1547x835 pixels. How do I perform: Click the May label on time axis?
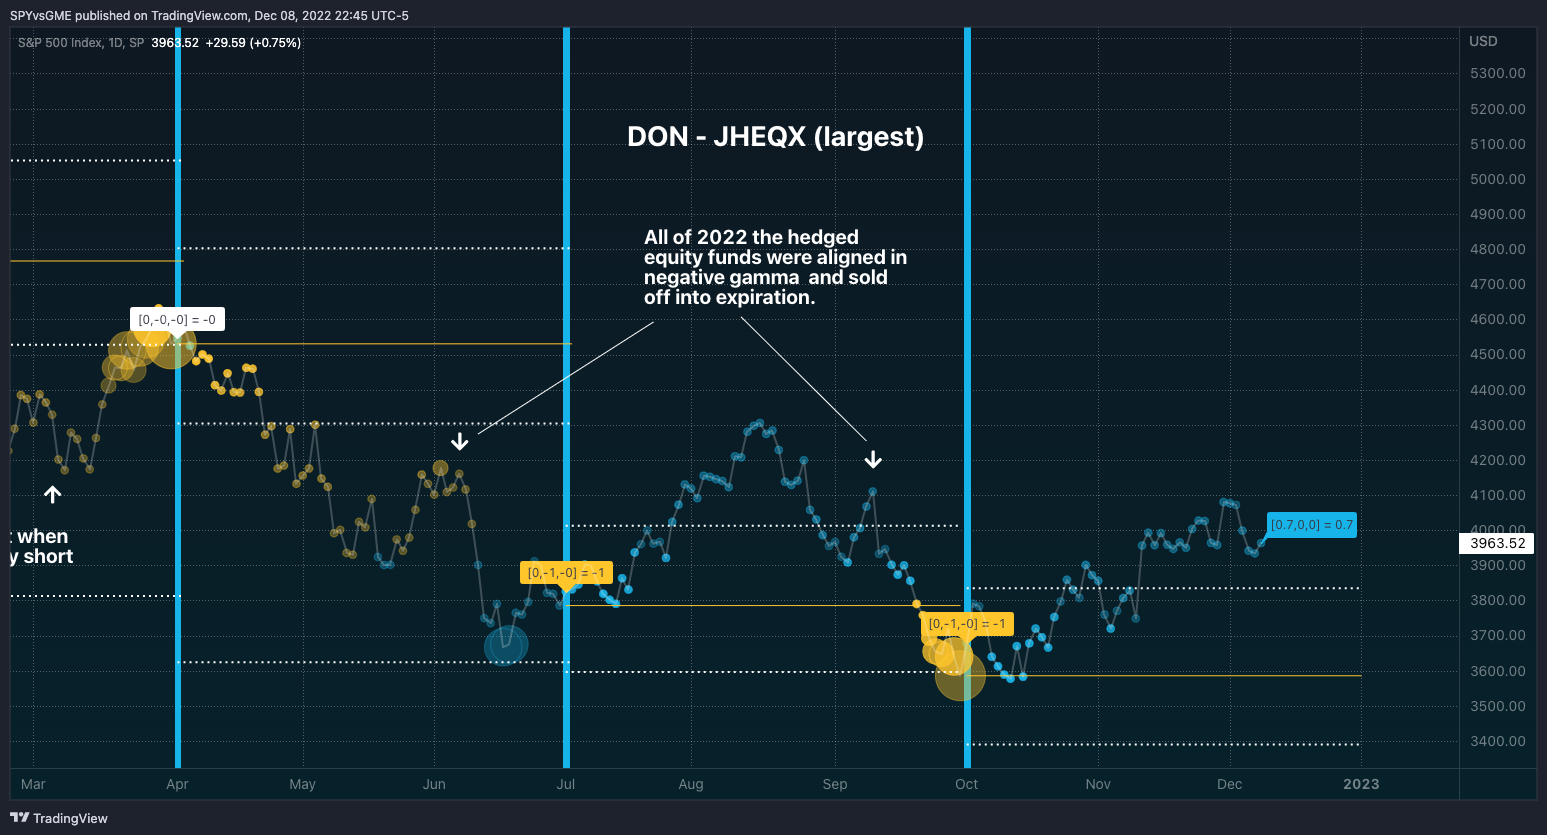coord(302,784)
